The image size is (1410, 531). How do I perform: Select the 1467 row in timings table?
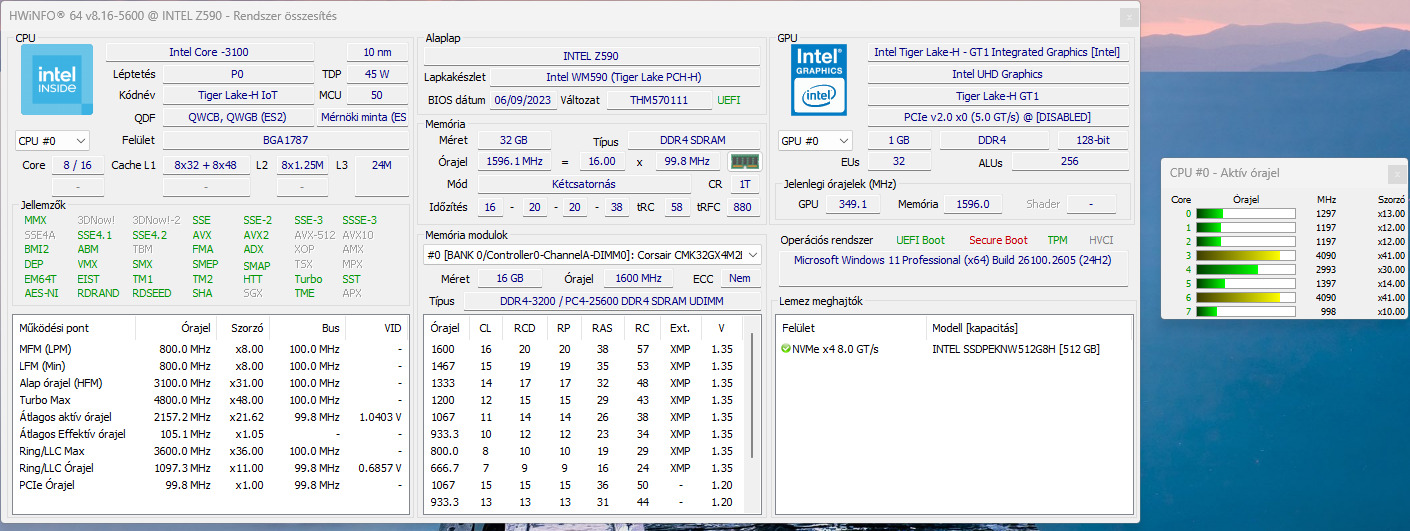586,366
